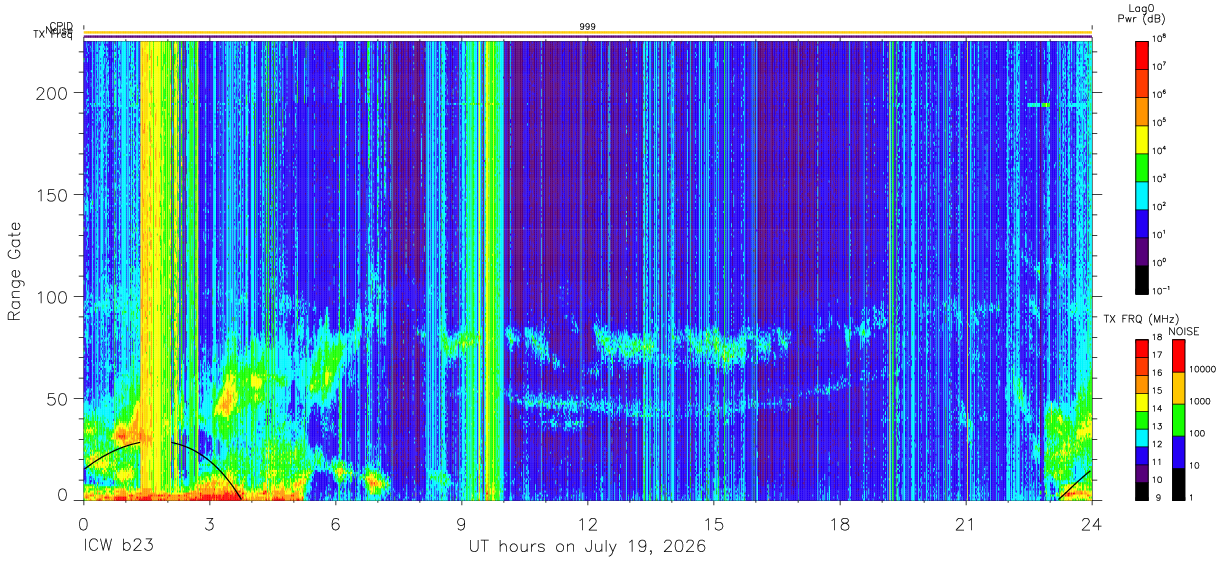Viewport: 1228px width, 567px height.
Task: Click the "TX FRQ (MHz)" colorbar title
Action: pos(1139,319)
